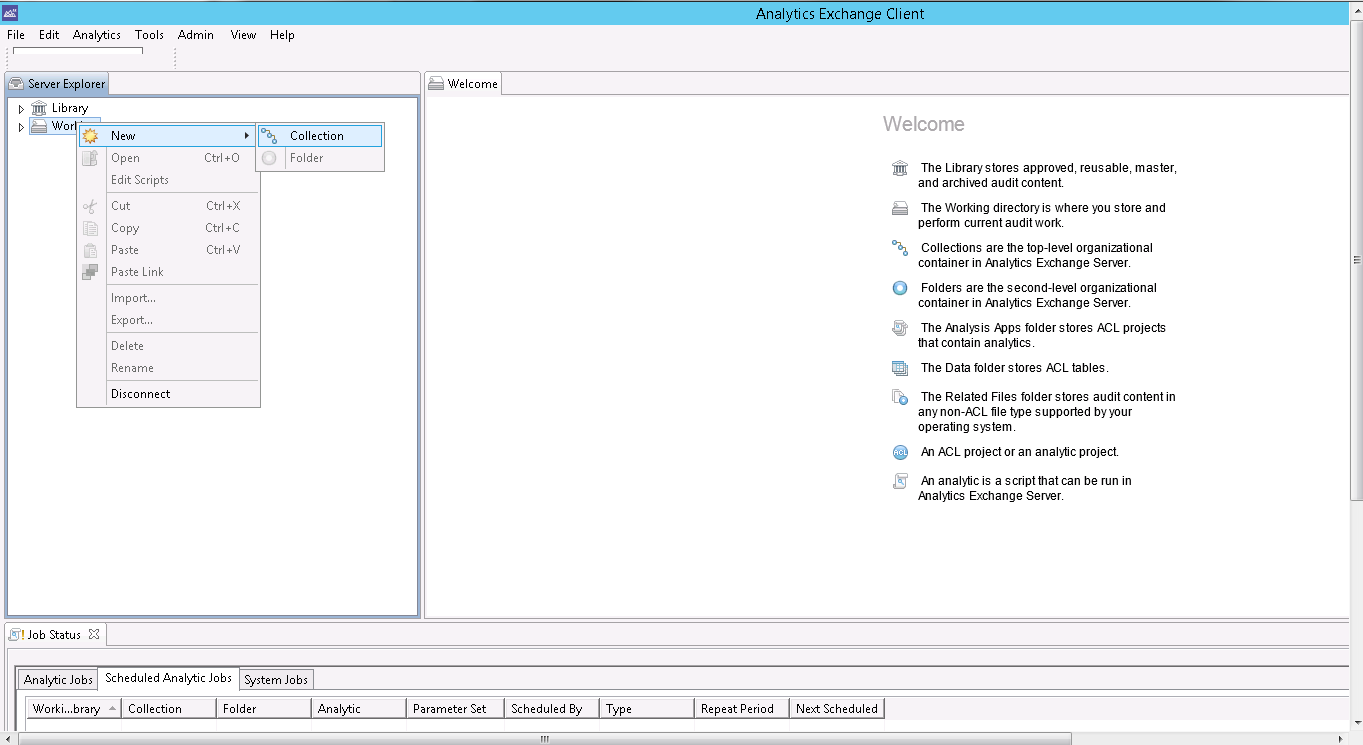Sort by the Type column header

(647, 709)
